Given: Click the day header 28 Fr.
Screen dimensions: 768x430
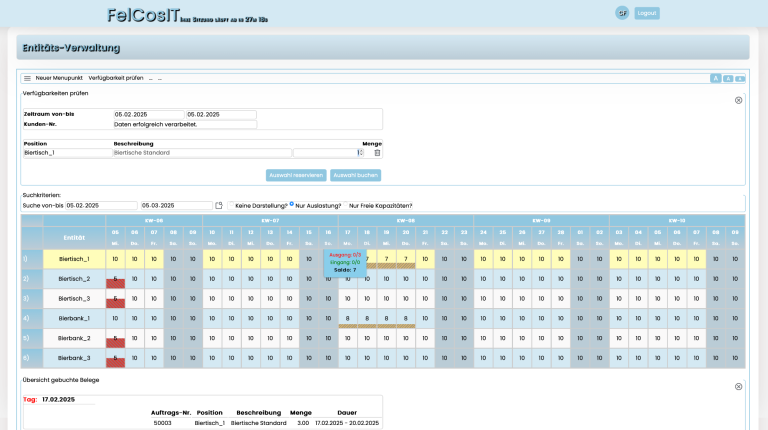Looking at the screenshot, I should tap(561, 238).
